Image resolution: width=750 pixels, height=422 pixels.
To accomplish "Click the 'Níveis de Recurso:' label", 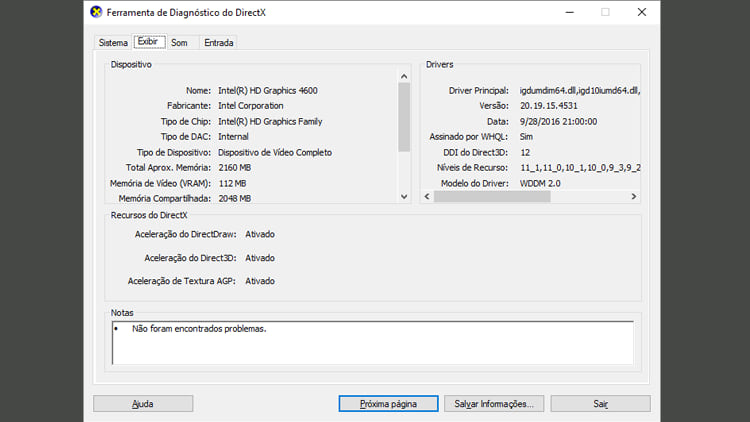I will [x=473, y=167].
